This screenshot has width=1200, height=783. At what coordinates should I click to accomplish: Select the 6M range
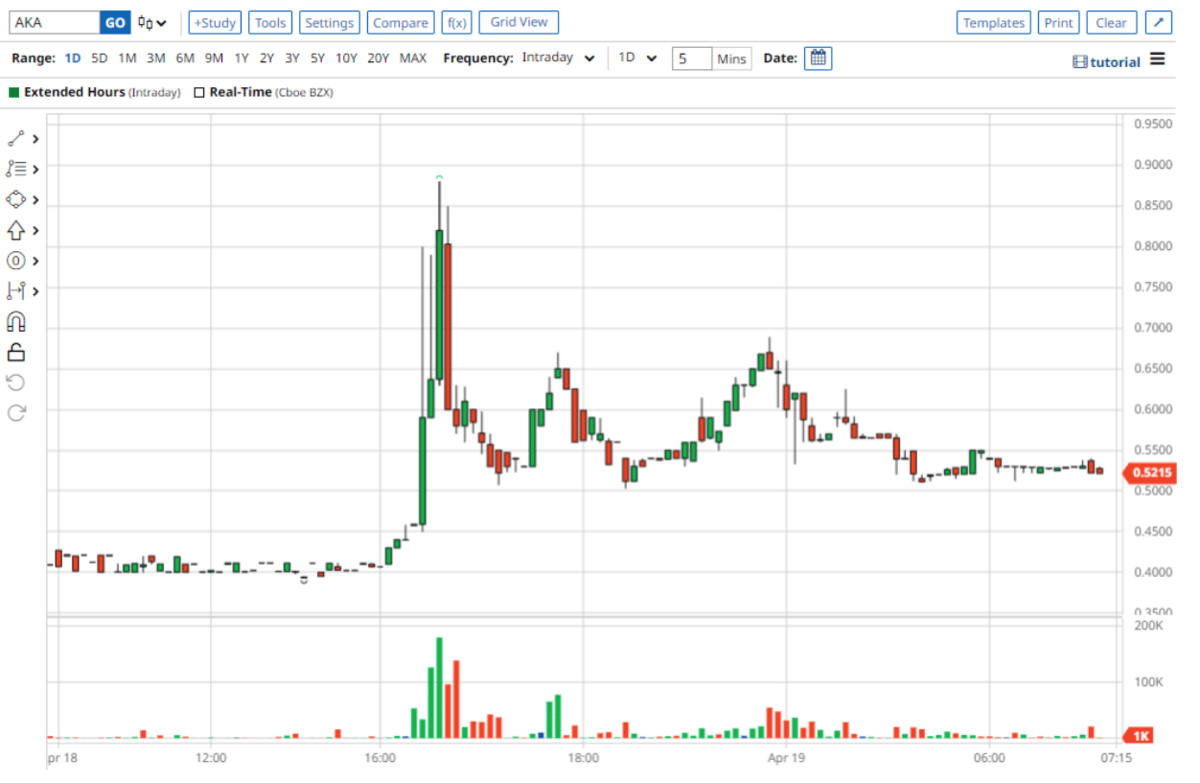[x=185, y=58]
